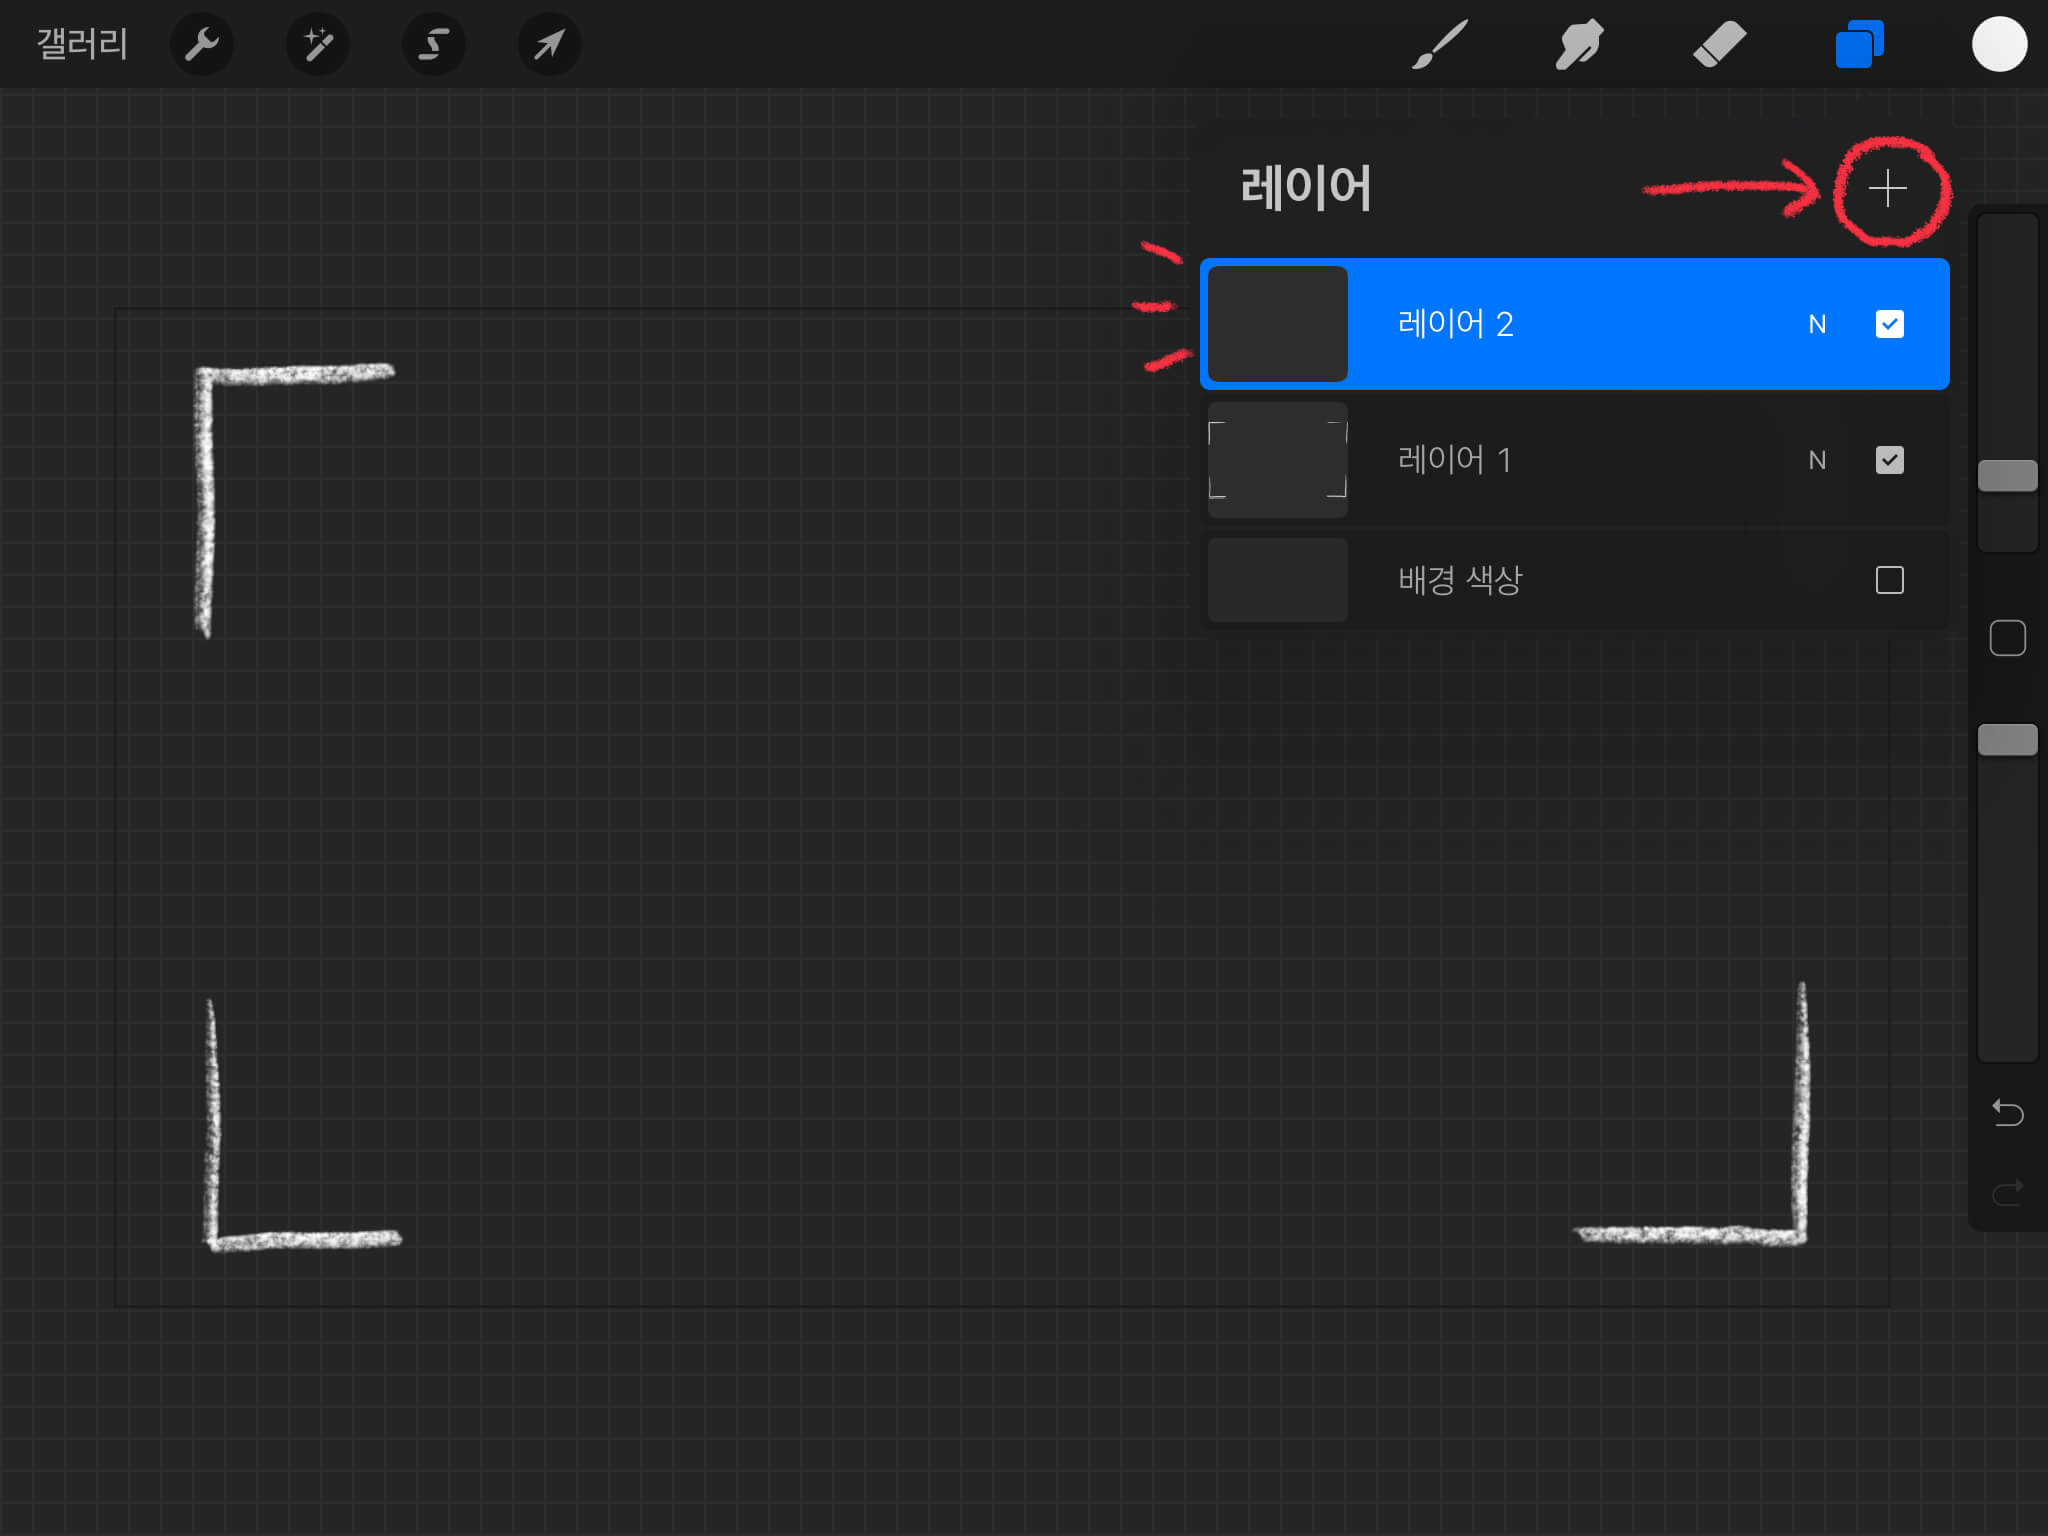Select the Smudge tool
Viewport: 2048px width, 1536px height.
coord(1579,44)
